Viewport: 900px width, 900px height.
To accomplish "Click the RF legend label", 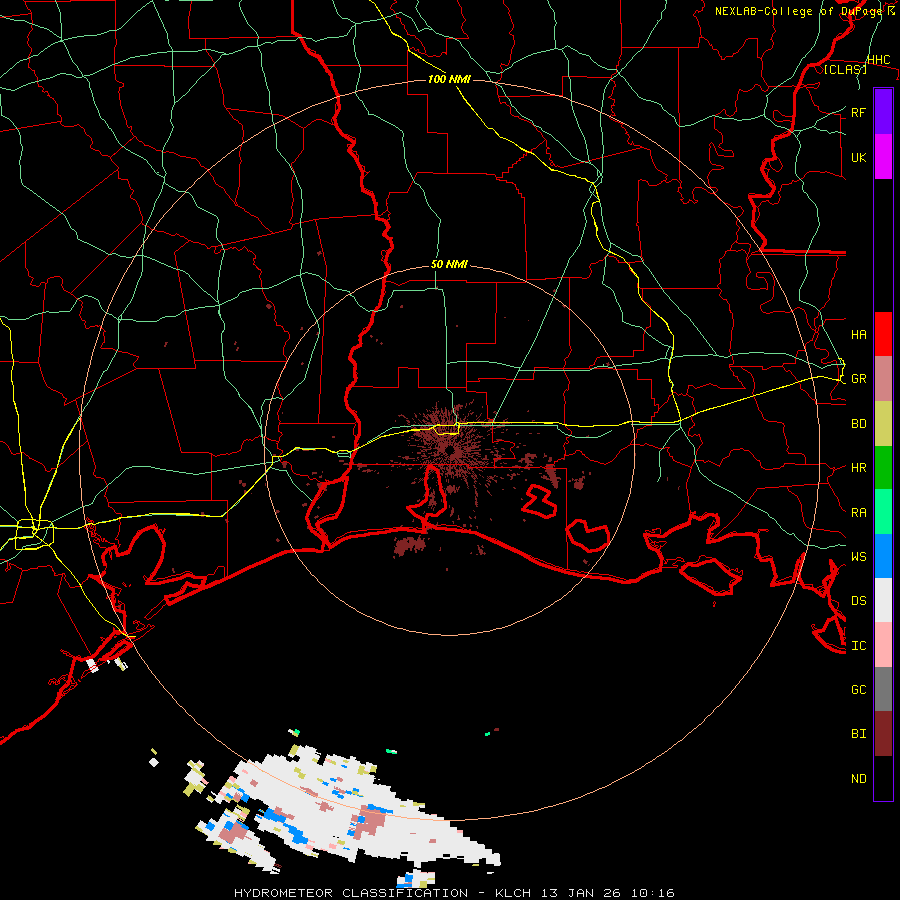I will (858, 112).
